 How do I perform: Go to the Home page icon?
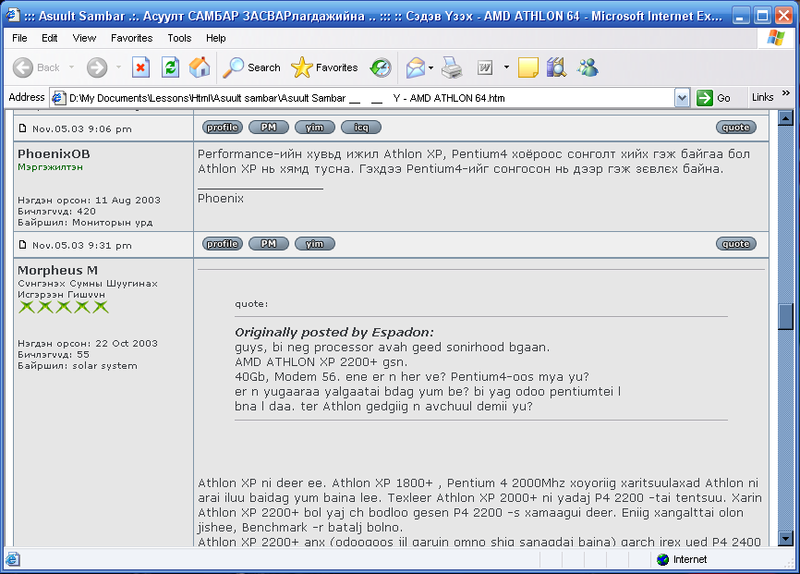click(199, 68)
